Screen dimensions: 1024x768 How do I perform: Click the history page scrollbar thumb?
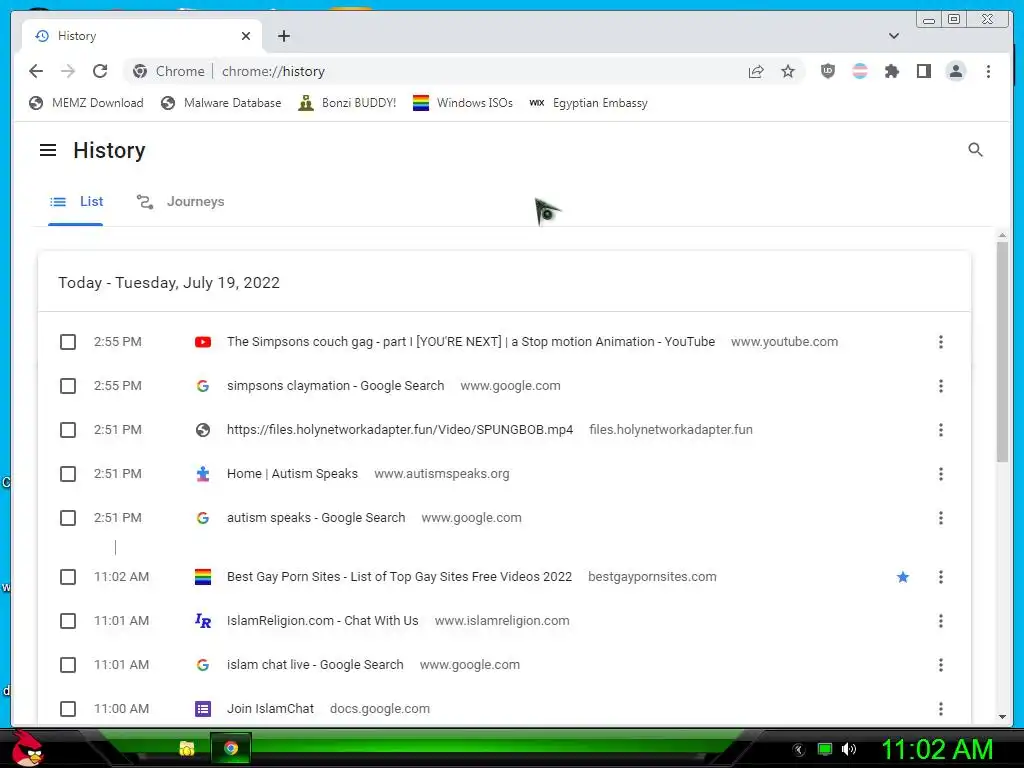tap(1002, 351)
